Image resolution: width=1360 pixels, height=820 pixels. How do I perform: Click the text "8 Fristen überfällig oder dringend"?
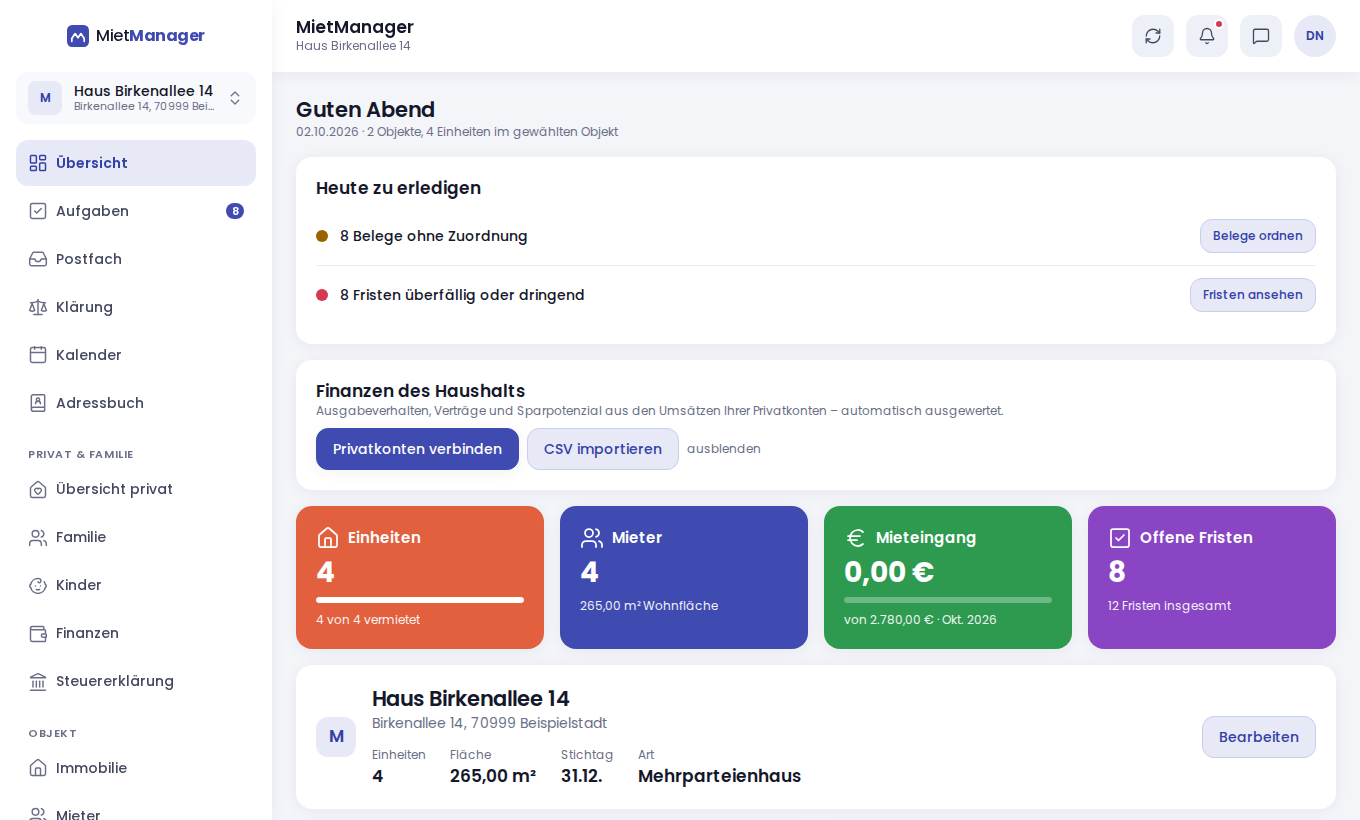[462, 295]
